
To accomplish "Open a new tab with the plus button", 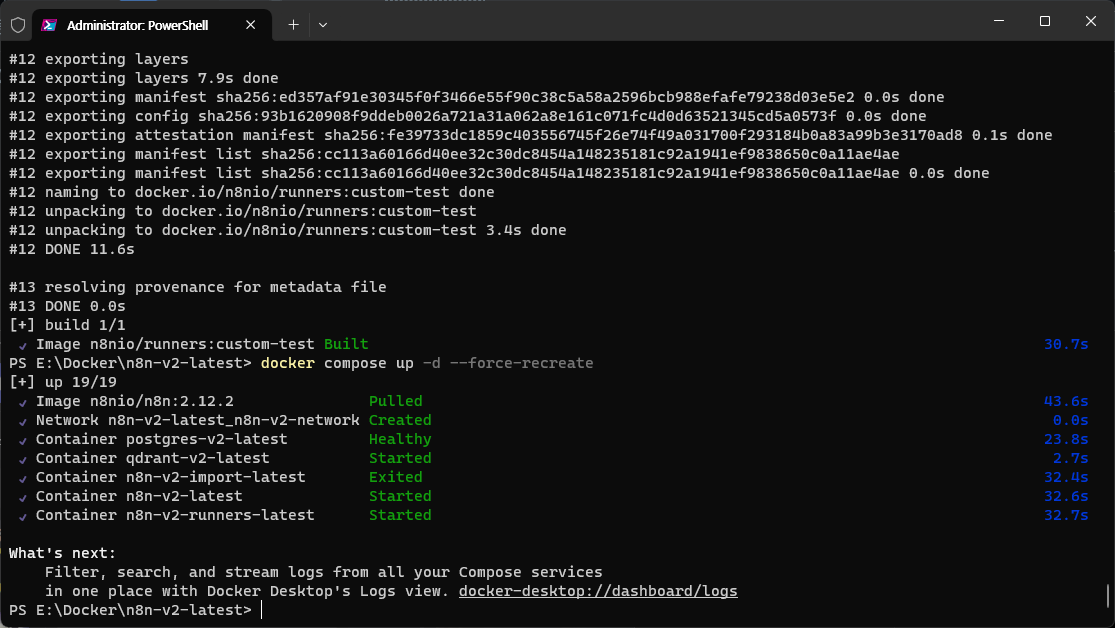I will [x=293, y=25].
